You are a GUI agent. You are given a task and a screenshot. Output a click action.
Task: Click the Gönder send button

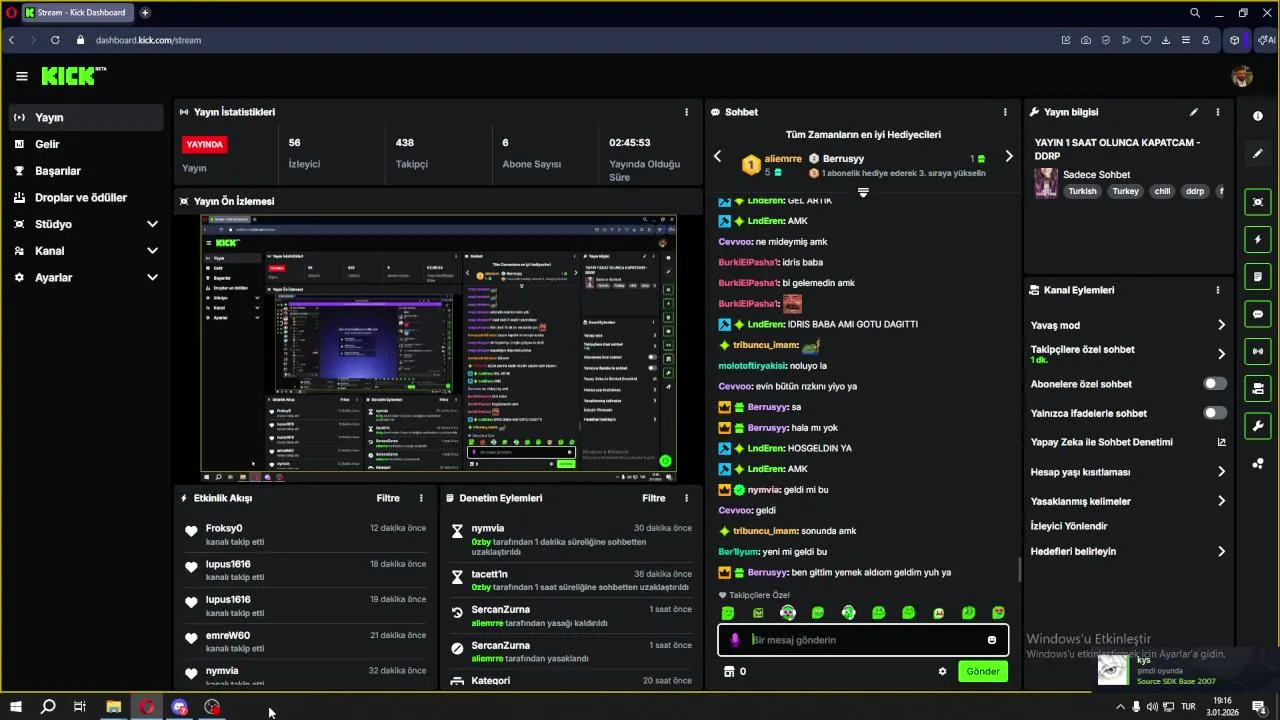(982, 672)
